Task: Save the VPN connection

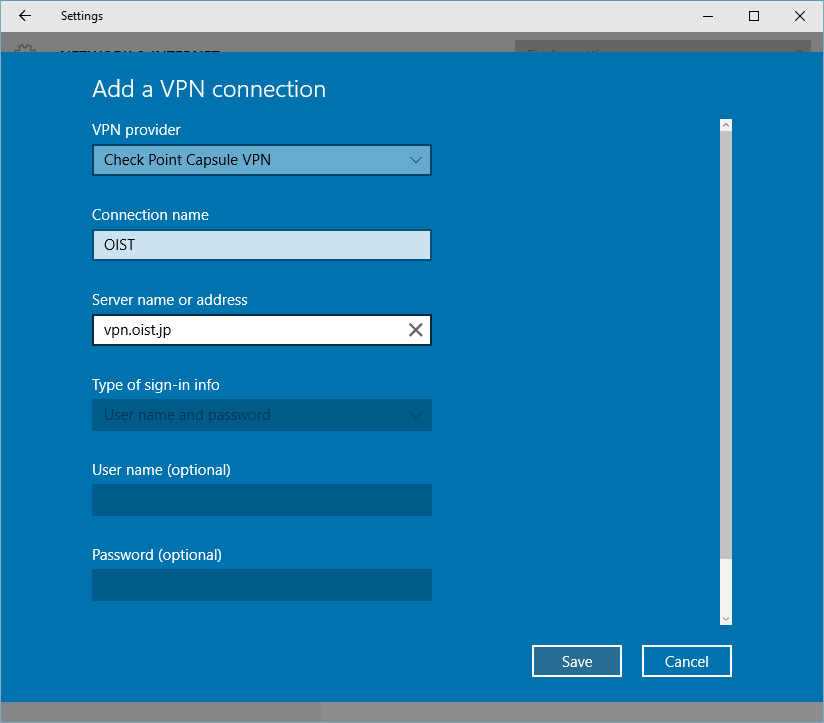Action: pyautogui.click(x=576, y=661)
